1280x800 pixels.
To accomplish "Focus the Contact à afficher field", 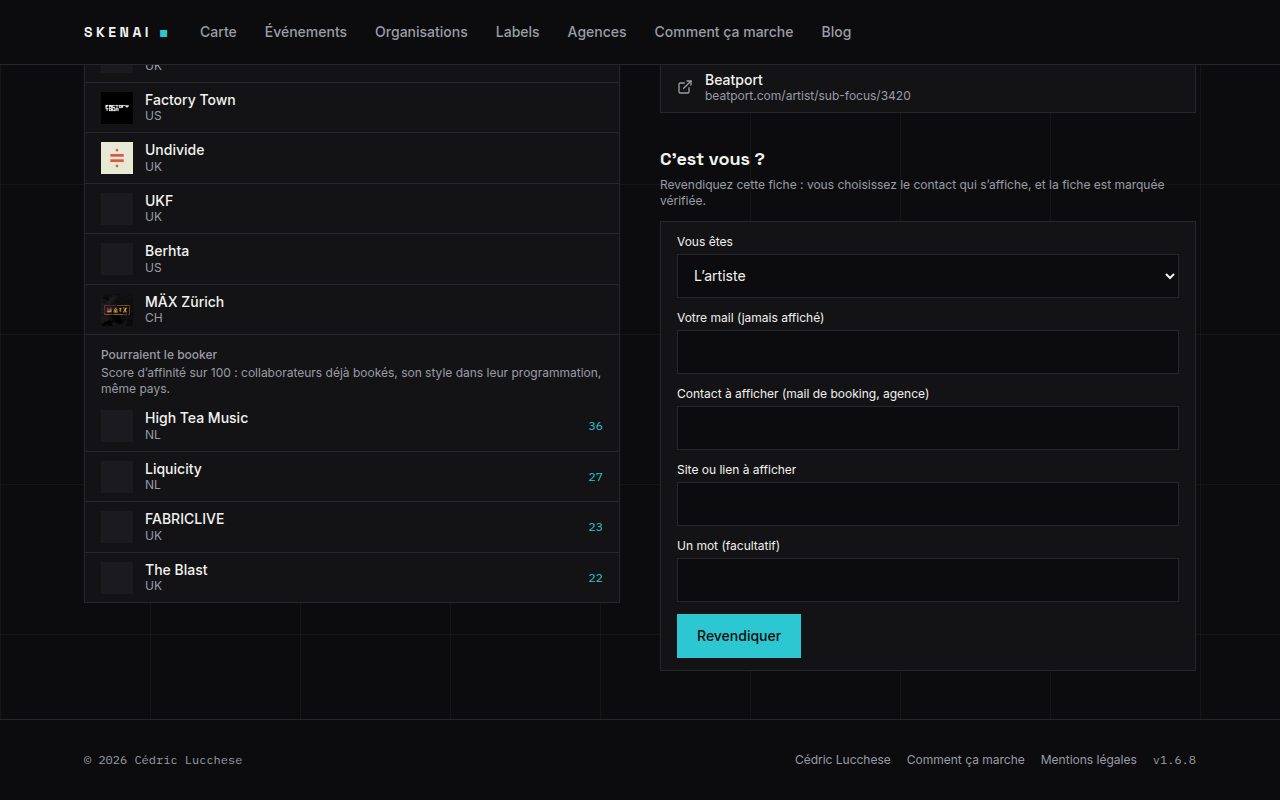I will click(928, 428).
